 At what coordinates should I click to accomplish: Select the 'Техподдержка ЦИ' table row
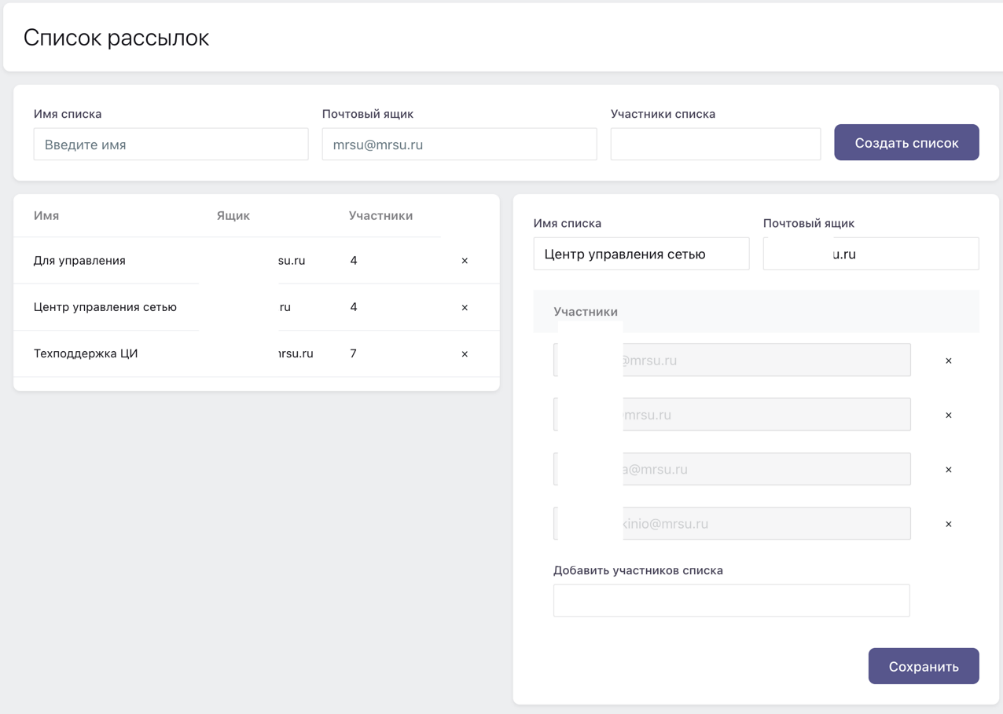(x=257, y=354)
